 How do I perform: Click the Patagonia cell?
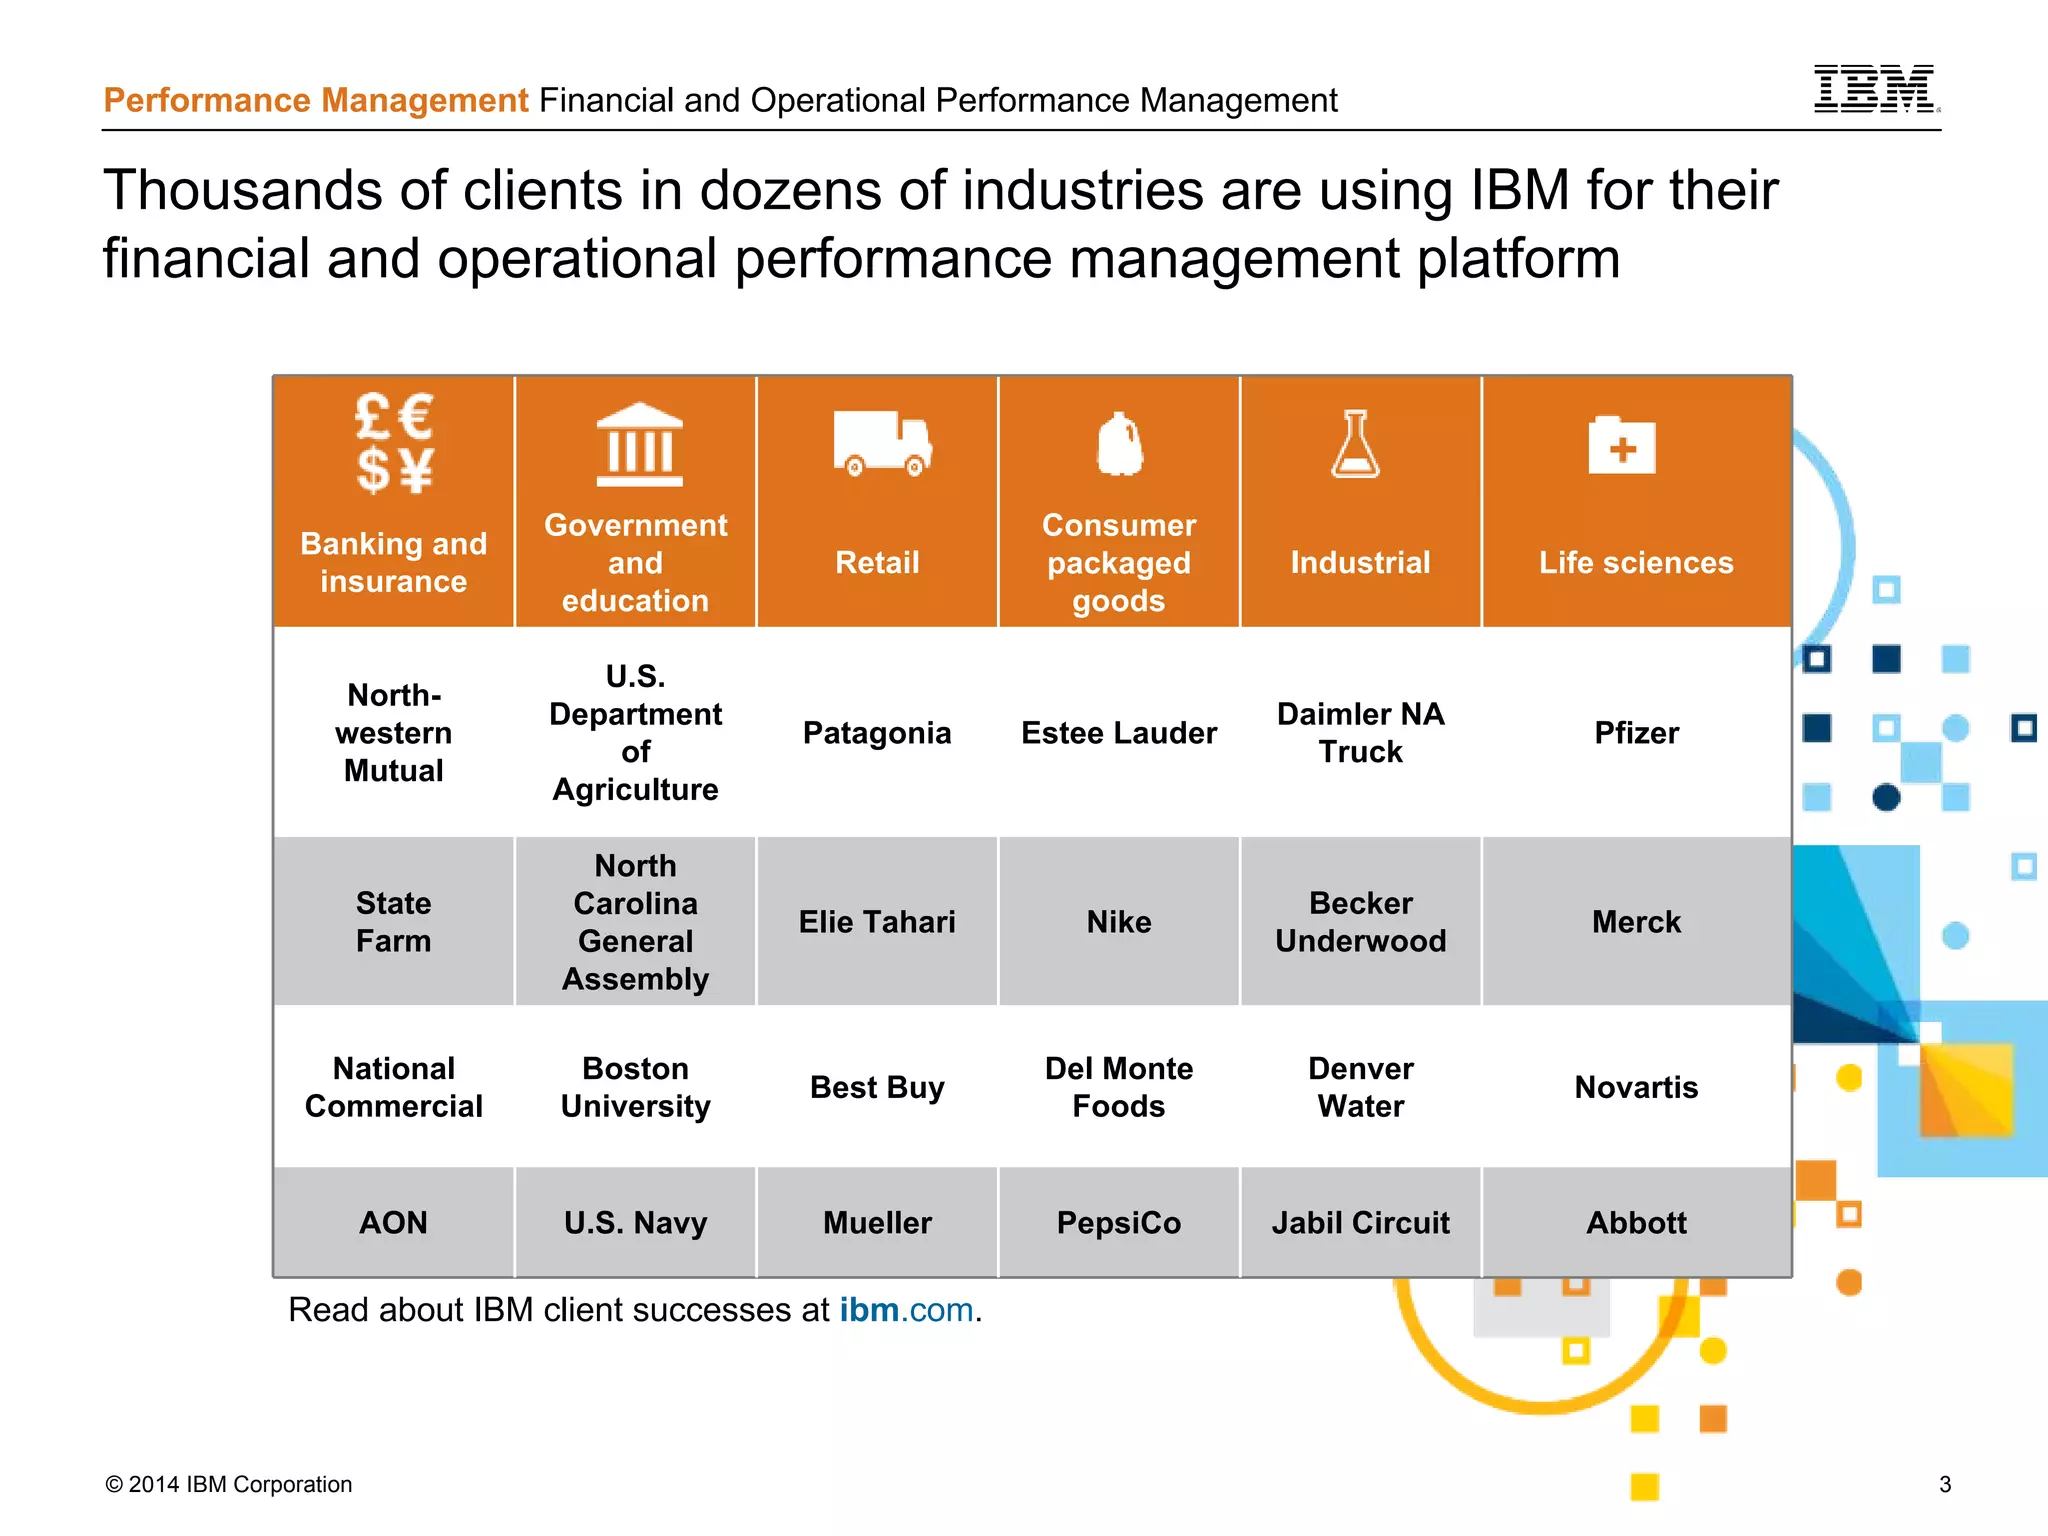point(877,732)
